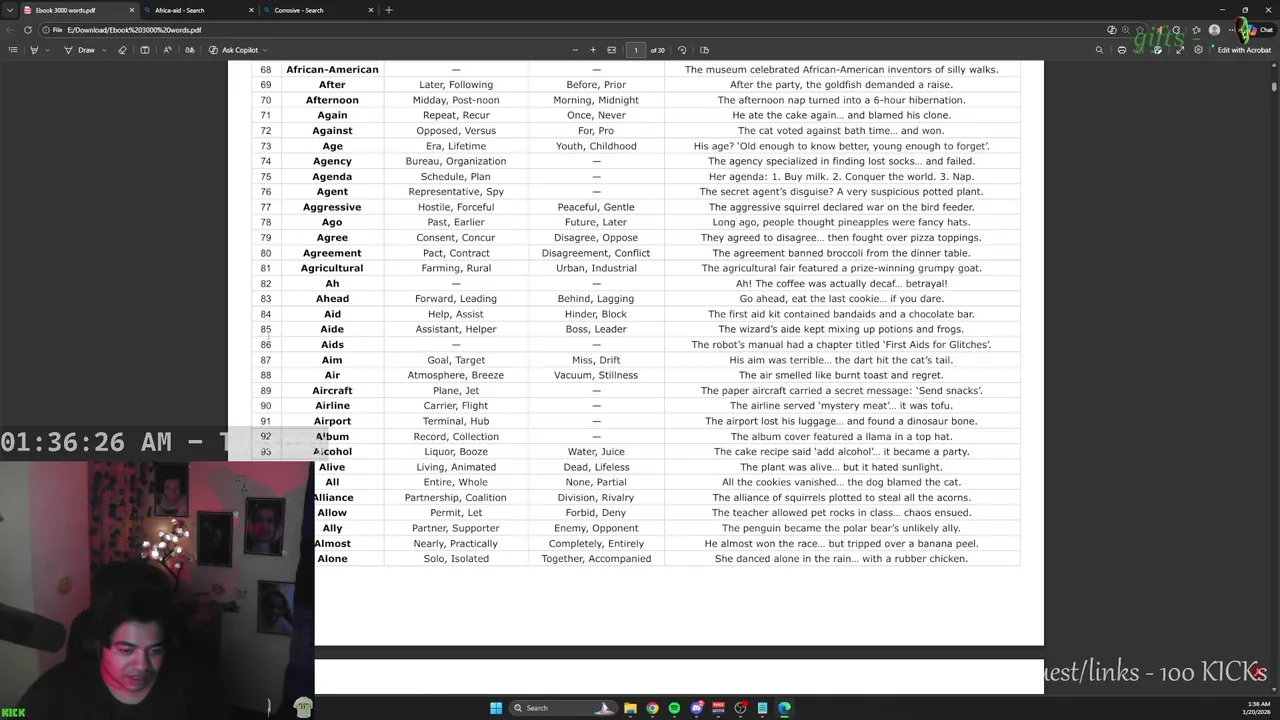1280x720 pixels.
Task: Zoom in the PDF with plus icon
Action: click(x=593, y=50)
